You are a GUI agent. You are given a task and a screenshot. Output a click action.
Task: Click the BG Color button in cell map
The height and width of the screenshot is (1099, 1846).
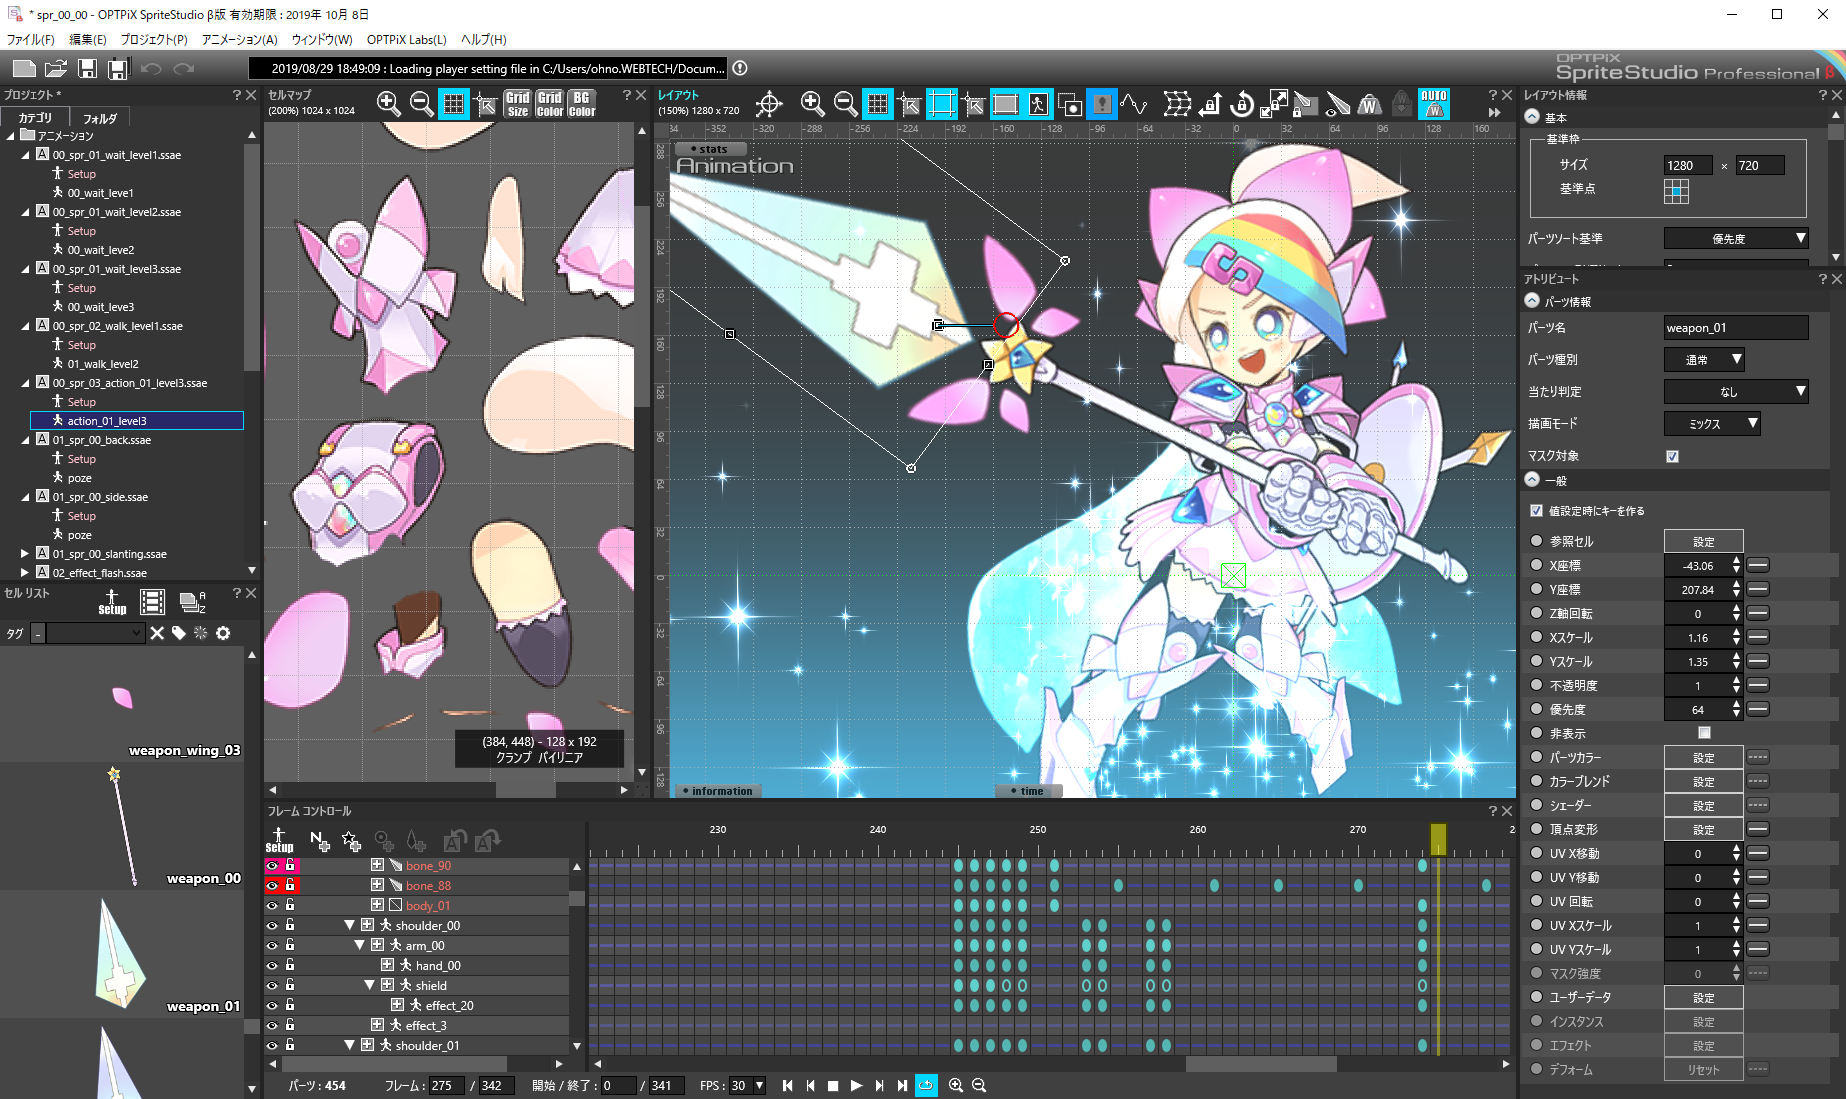(x=582, y=104)
